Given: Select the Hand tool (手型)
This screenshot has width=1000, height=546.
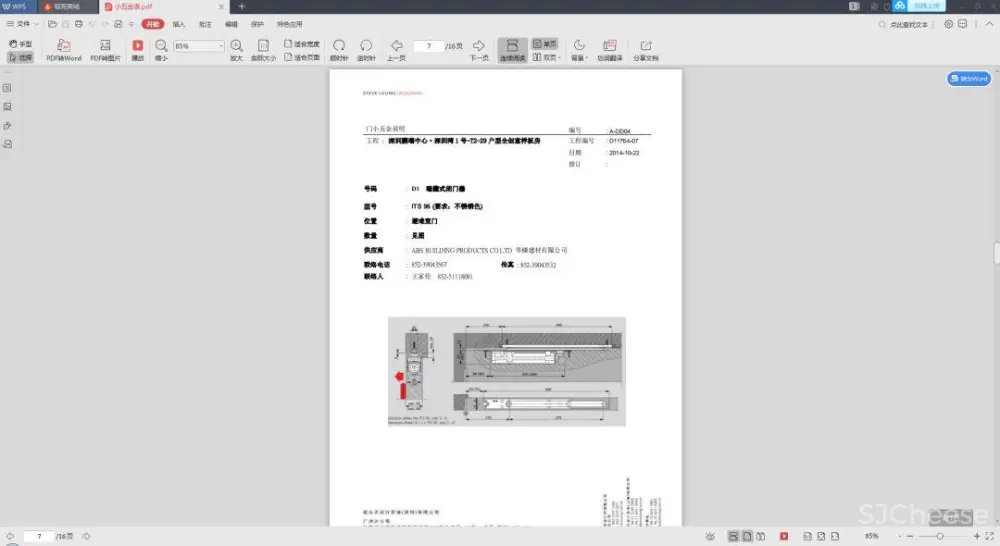Looking at the screenshot, I should (x=20, y=44).
